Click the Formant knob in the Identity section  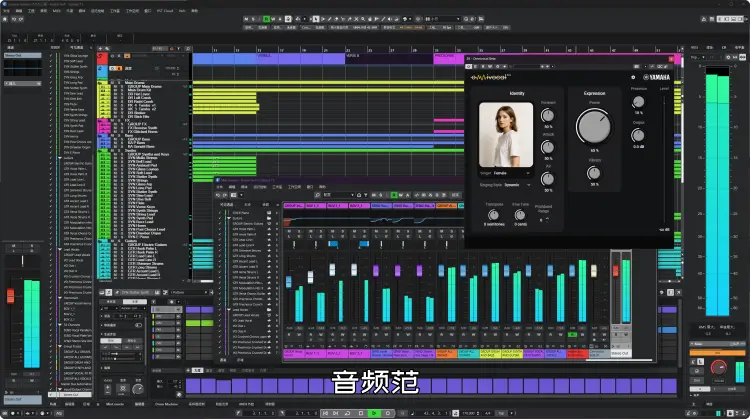coord(547,115)
